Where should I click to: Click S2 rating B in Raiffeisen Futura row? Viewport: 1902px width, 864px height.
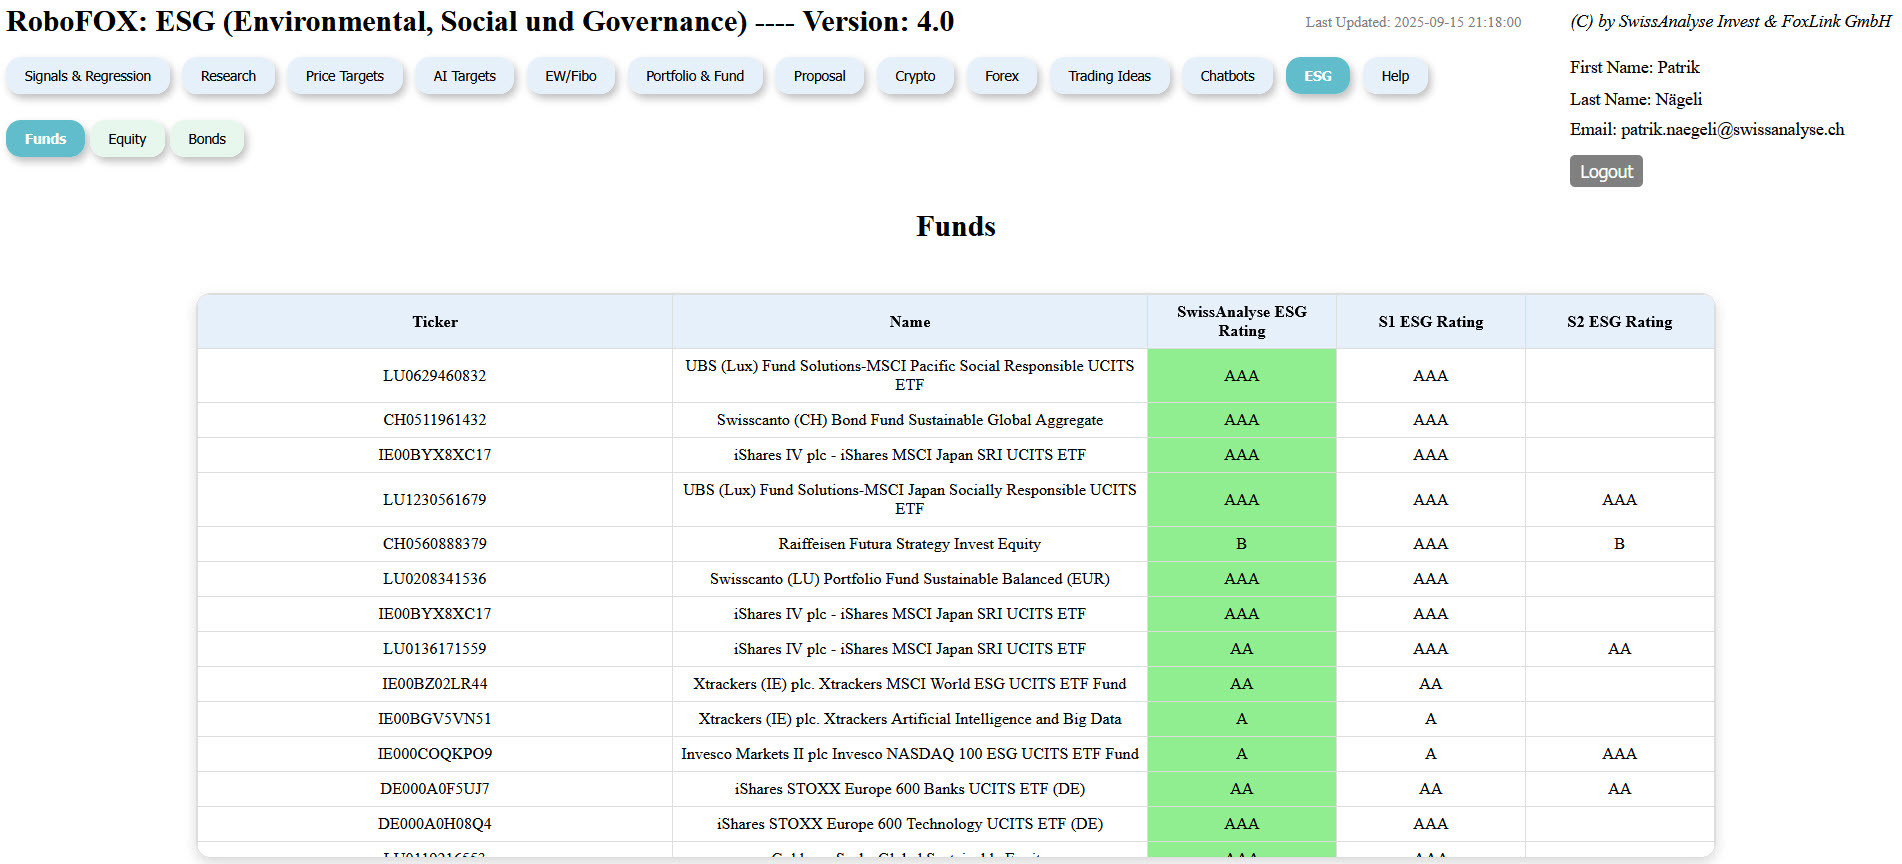(x=1620, y=544)
